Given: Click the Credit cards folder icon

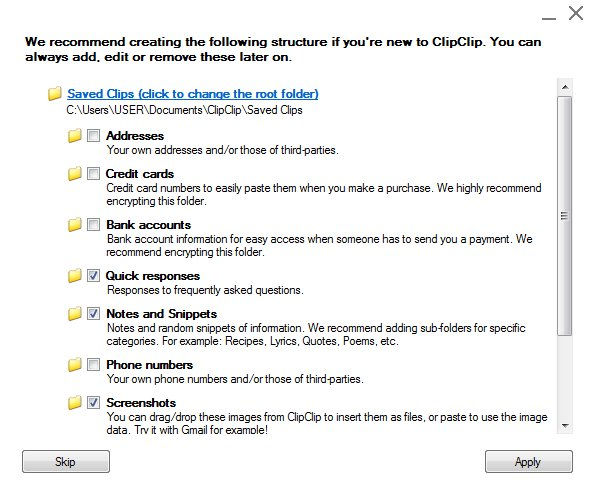Looking at the screenshot, I should pos(75,173).
